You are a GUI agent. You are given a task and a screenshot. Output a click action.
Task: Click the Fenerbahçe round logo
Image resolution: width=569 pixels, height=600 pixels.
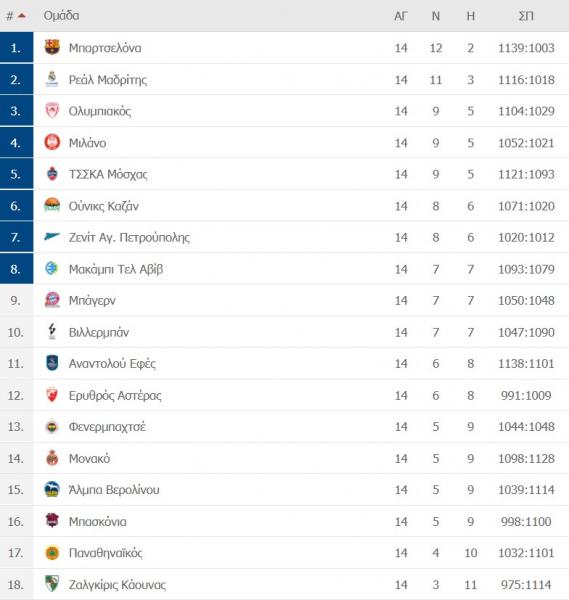tap(52, 426)
